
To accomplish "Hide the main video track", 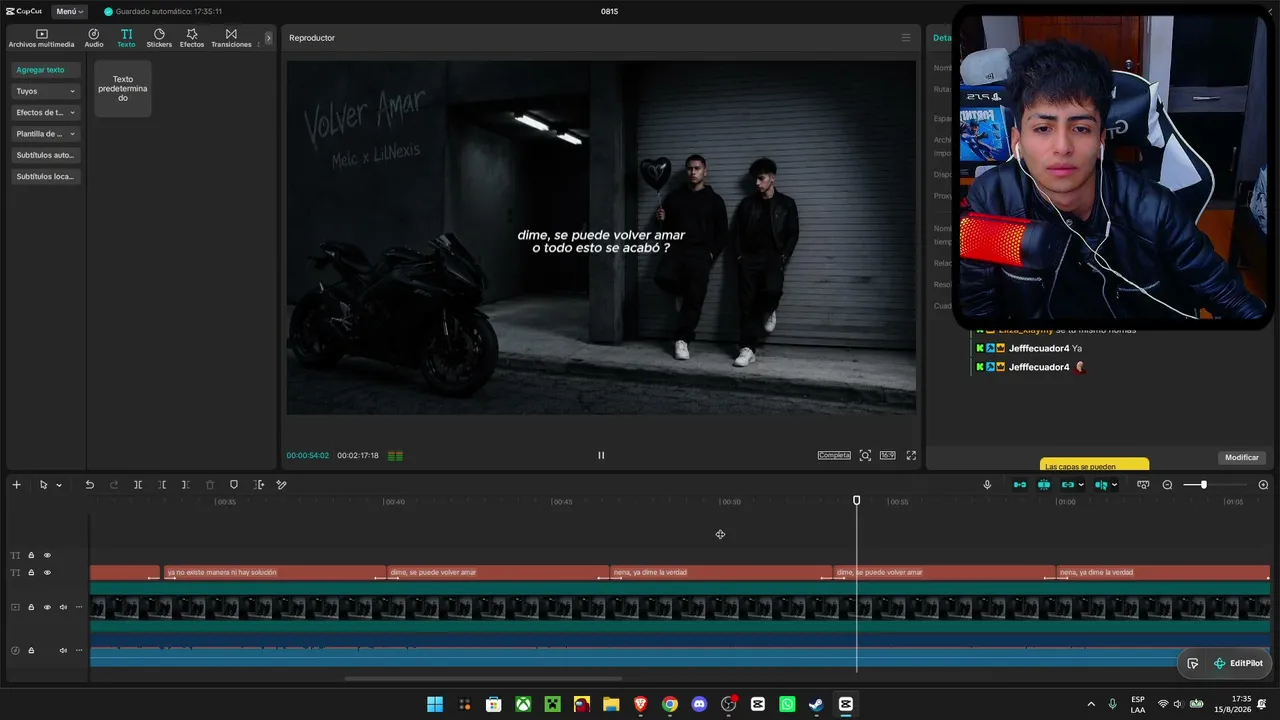I will coord(47,607).
